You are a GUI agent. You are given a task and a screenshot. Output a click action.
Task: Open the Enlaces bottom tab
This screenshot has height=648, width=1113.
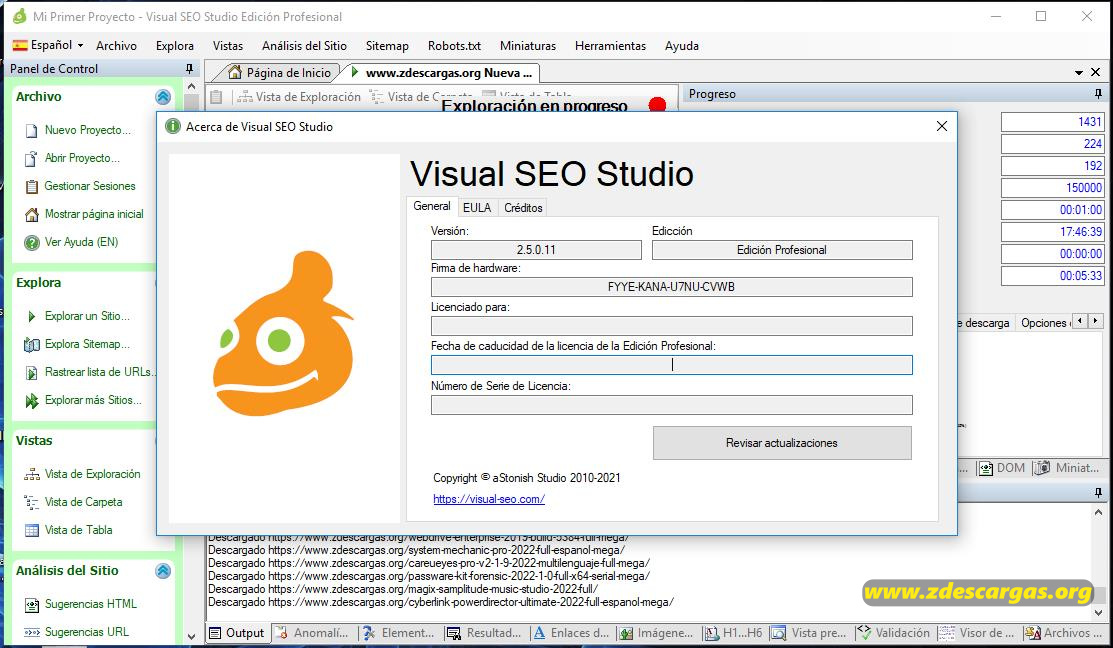pos(571,633)
